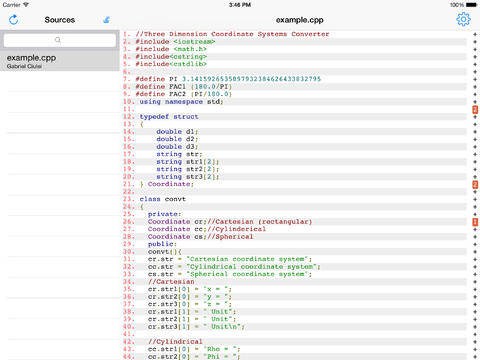Tap 'Coordinate cs;//Spherical' line
480x360 pixels.
[x=200, y=237]
